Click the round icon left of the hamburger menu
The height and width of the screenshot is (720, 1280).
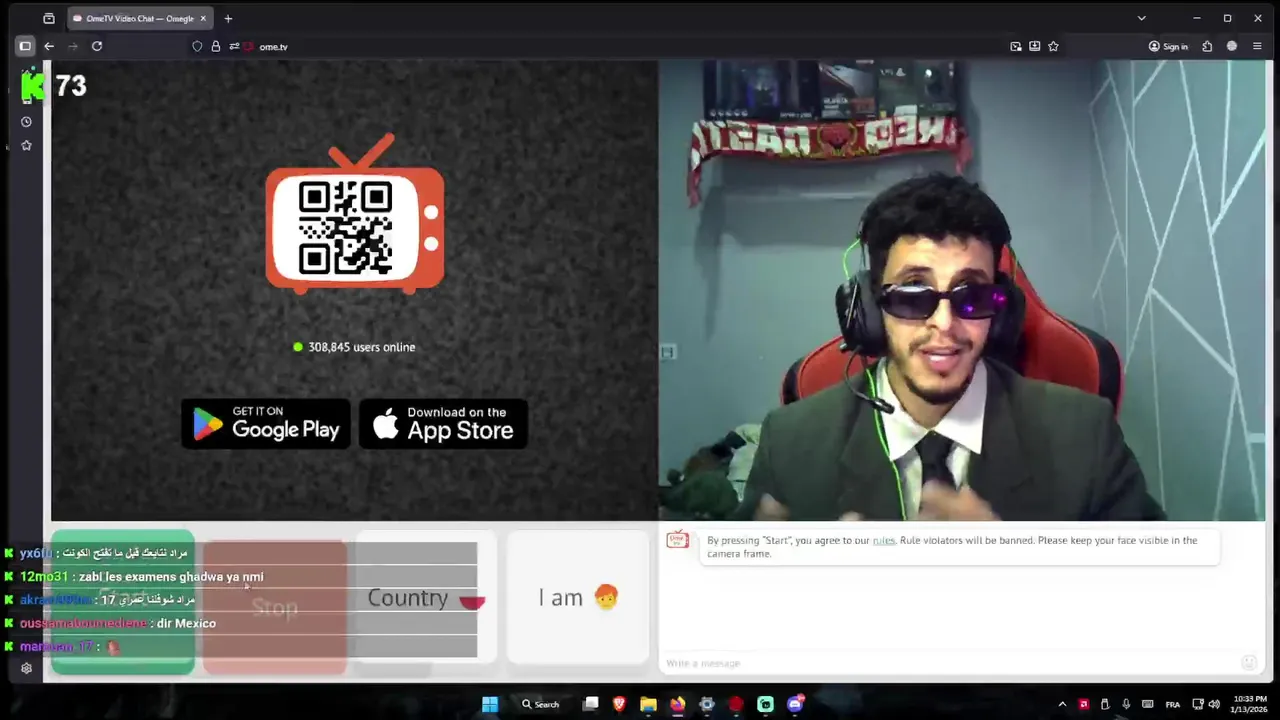[x=1232, y=46]
